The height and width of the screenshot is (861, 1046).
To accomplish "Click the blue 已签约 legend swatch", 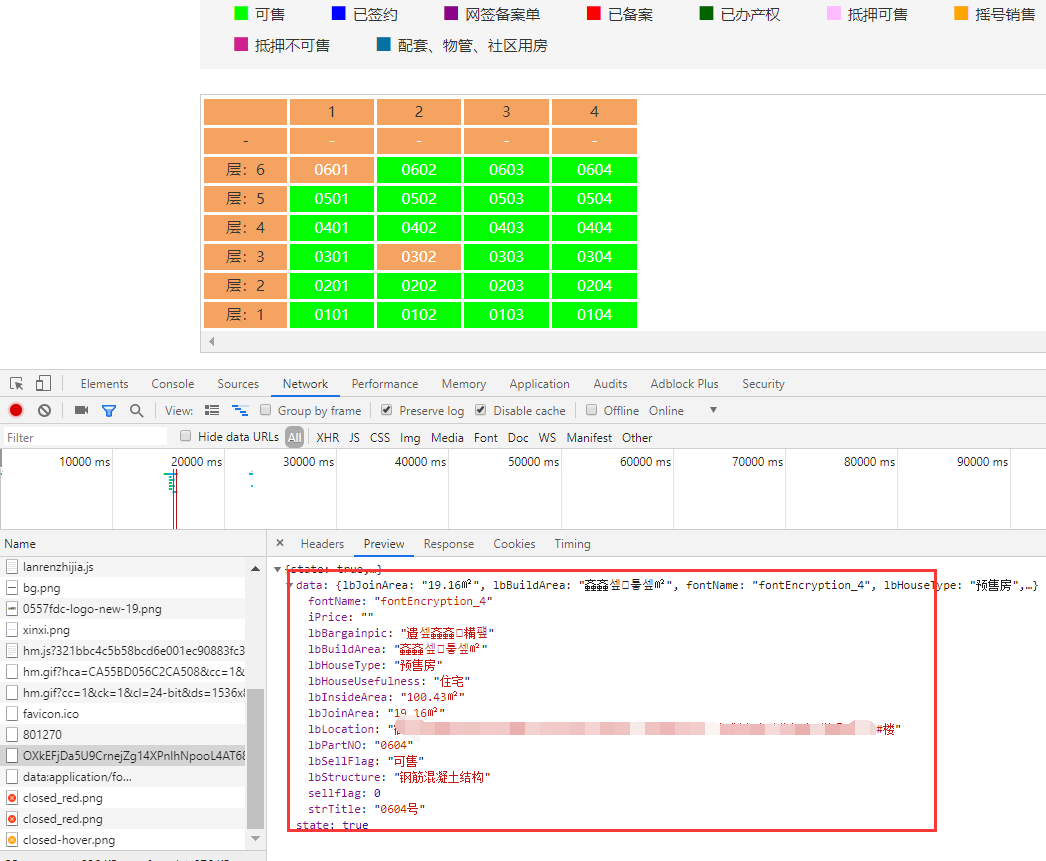I will tap(339, 13).
